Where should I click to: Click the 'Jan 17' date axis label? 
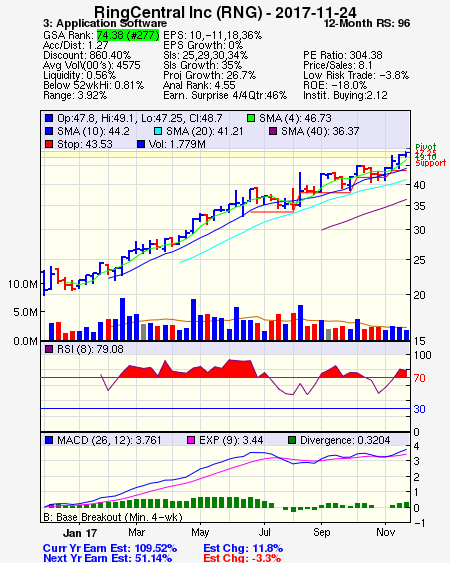(x=80, y=533)
